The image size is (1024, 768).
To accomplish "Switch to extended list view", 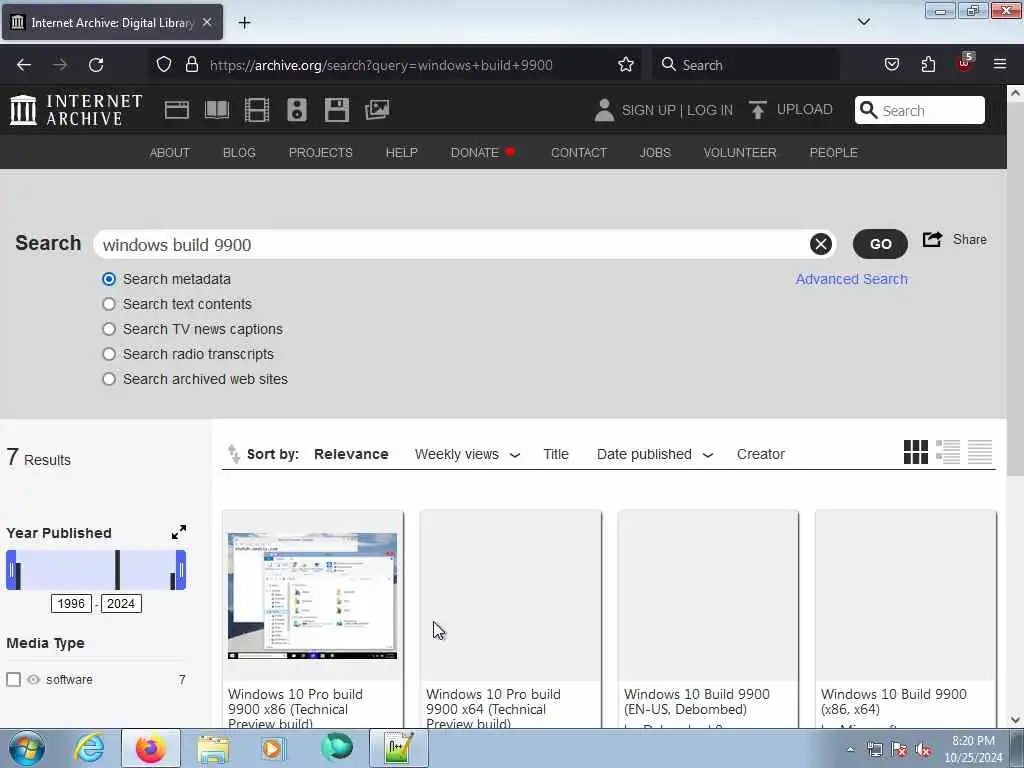I will (948, 452).
